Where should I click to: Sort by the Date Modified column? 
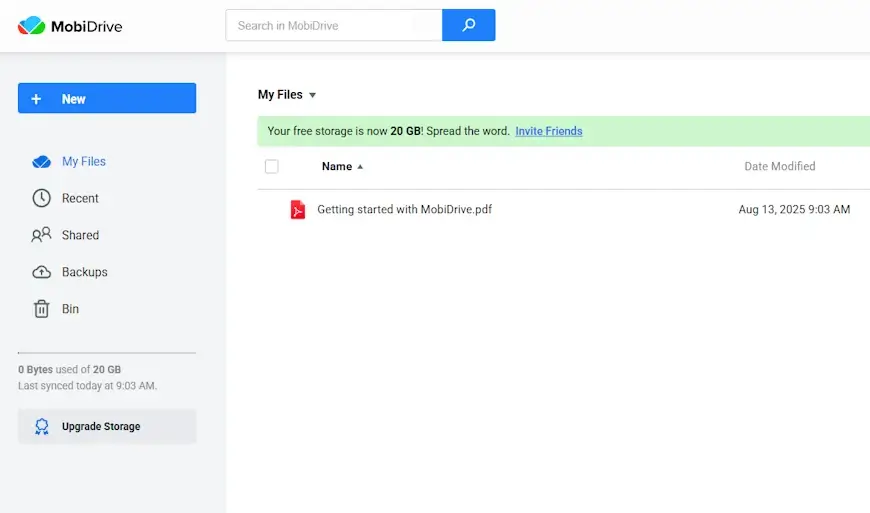pyautogui.click(x=780, y=166)
